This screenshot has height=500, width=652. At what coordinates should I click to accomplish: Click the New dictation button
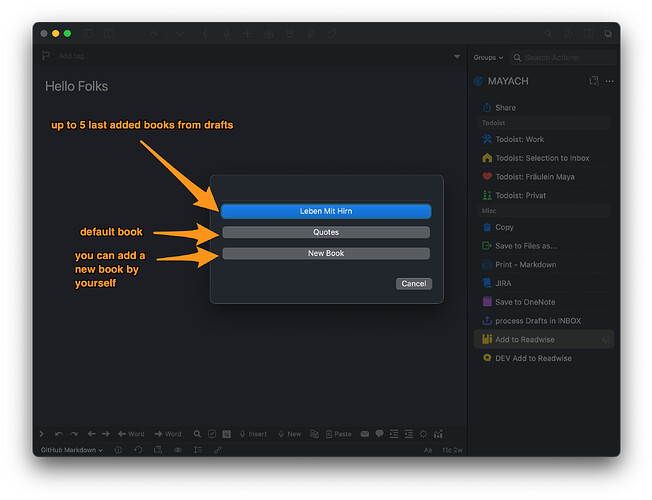[290, 434]
